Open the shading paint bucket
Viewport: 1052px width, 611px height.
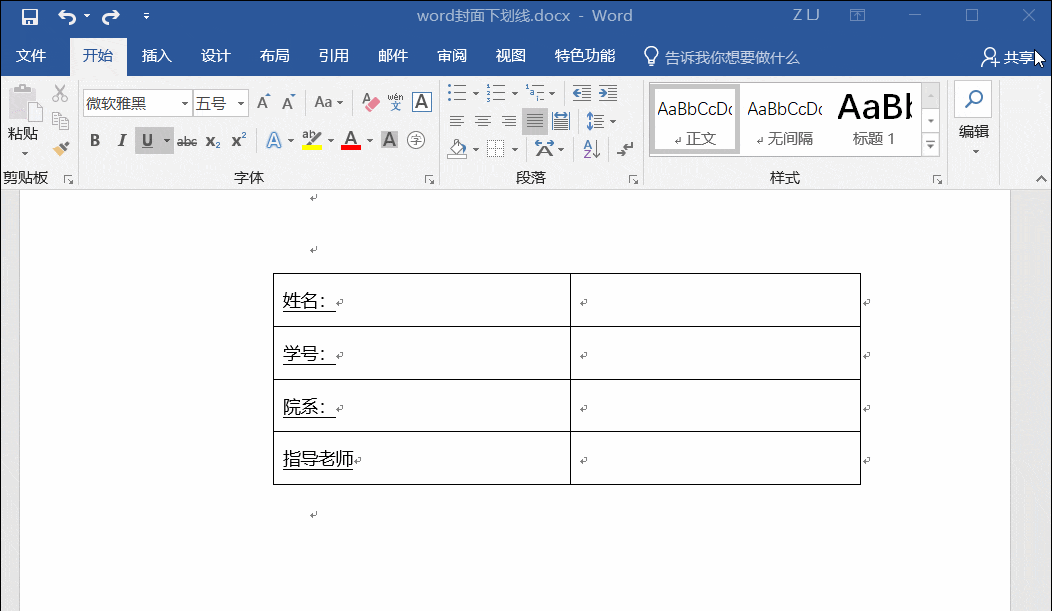[458, 148]
